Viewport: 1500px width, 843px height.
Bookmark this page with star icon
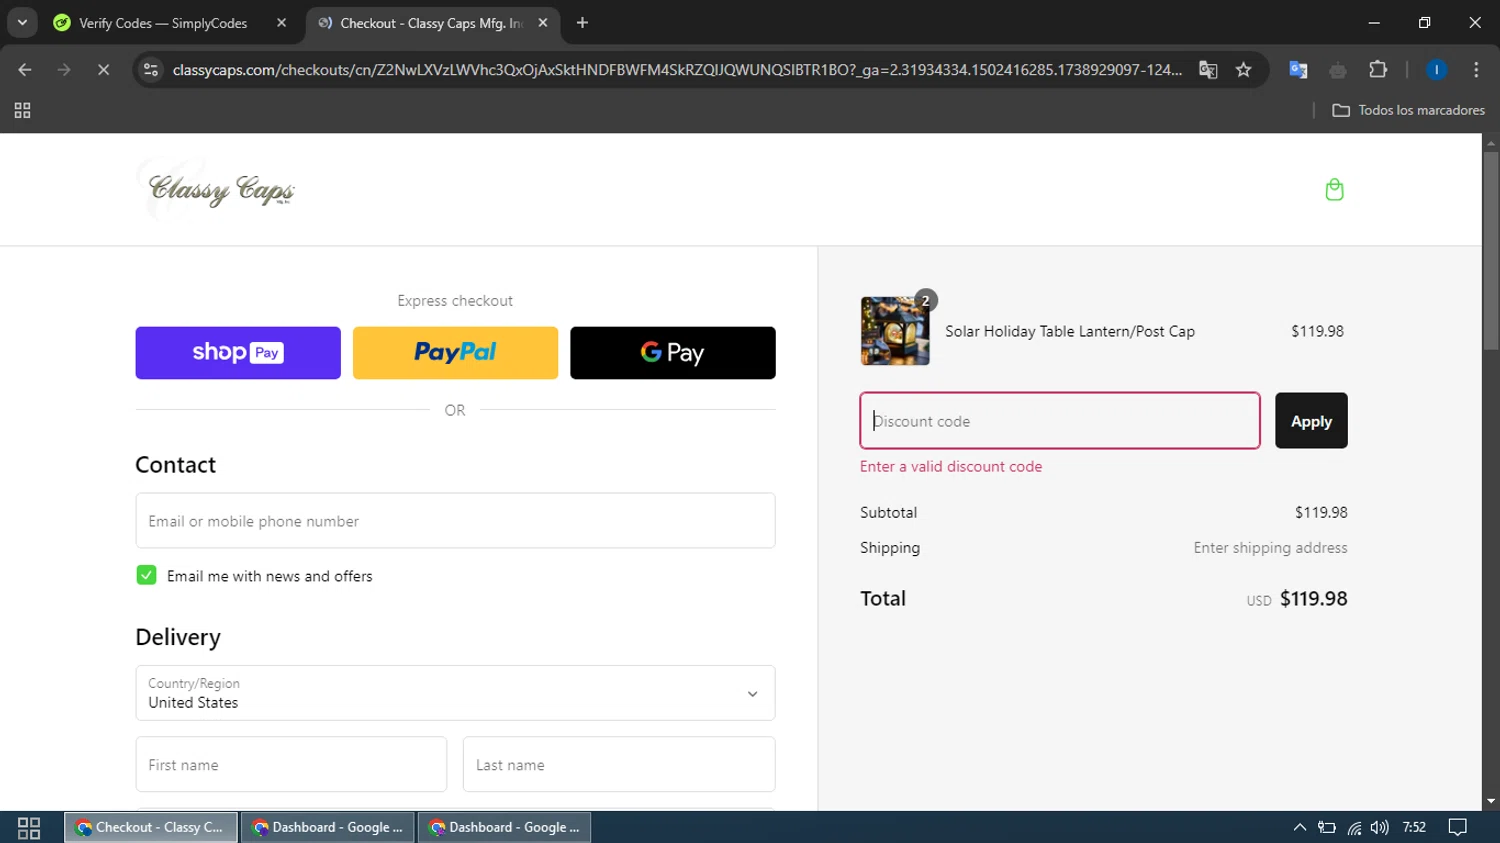pyautogui.click(x=1243, y=70)
